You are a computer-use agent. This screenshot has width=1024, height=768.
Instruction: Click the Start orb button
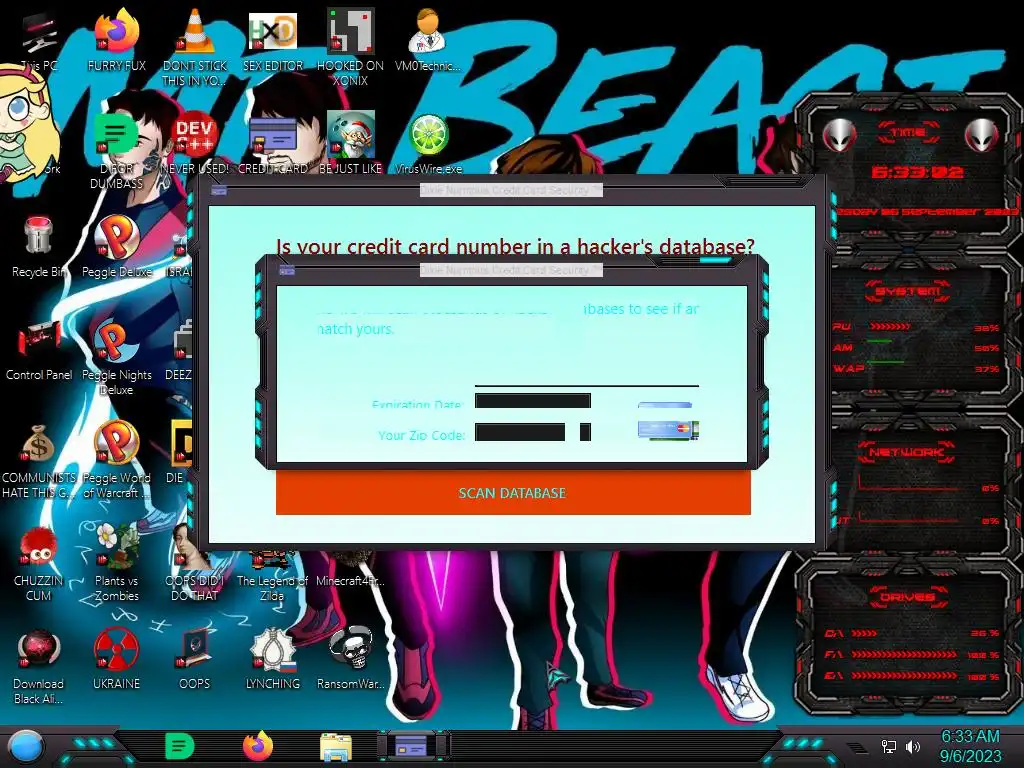[26, 747]
